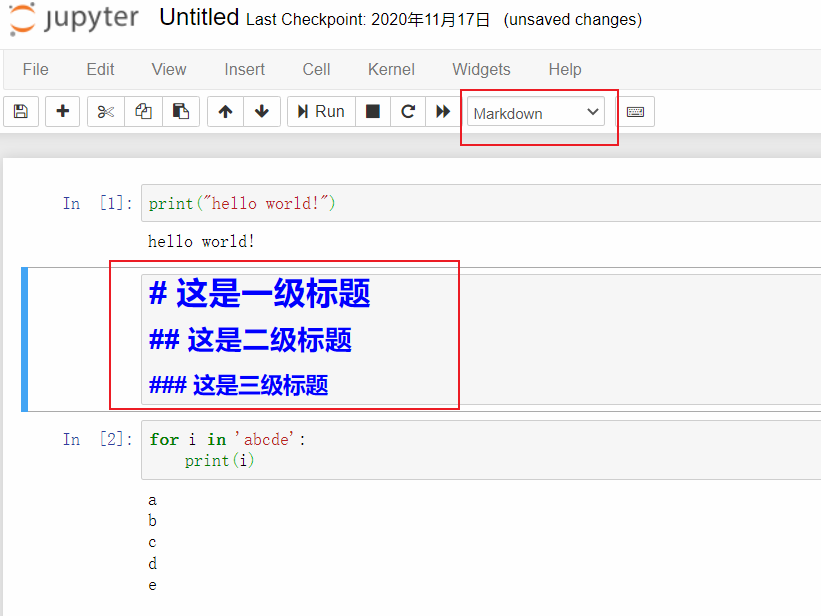Copy selected cells icon

pos(143,112)
